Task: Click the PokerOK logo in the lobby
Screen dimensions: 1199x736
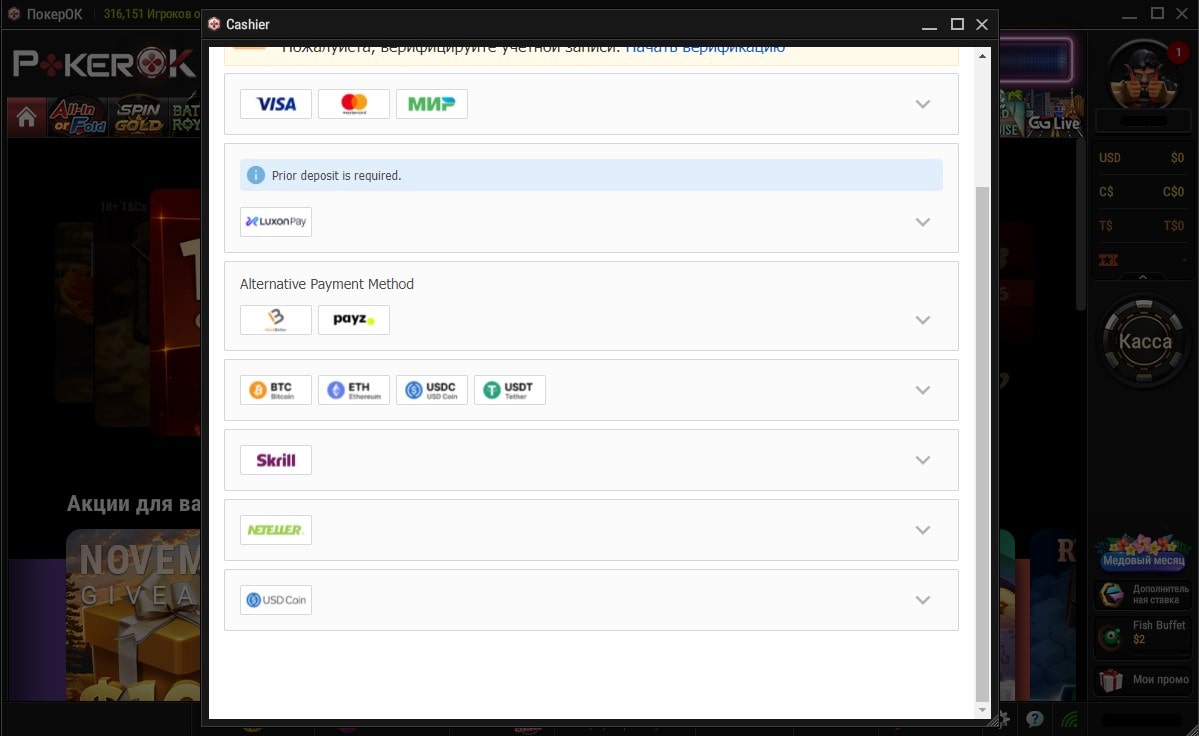Action: (104, 63)
